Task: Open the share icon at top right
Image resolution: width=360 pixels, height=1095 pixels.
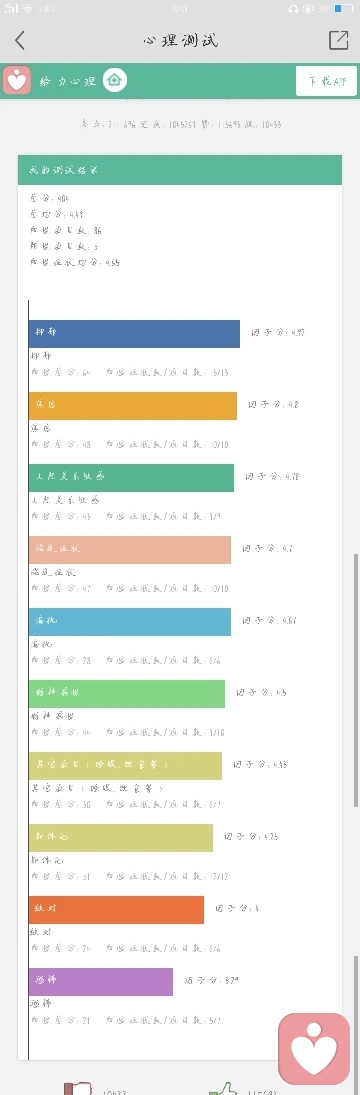Action: (338, 41)
